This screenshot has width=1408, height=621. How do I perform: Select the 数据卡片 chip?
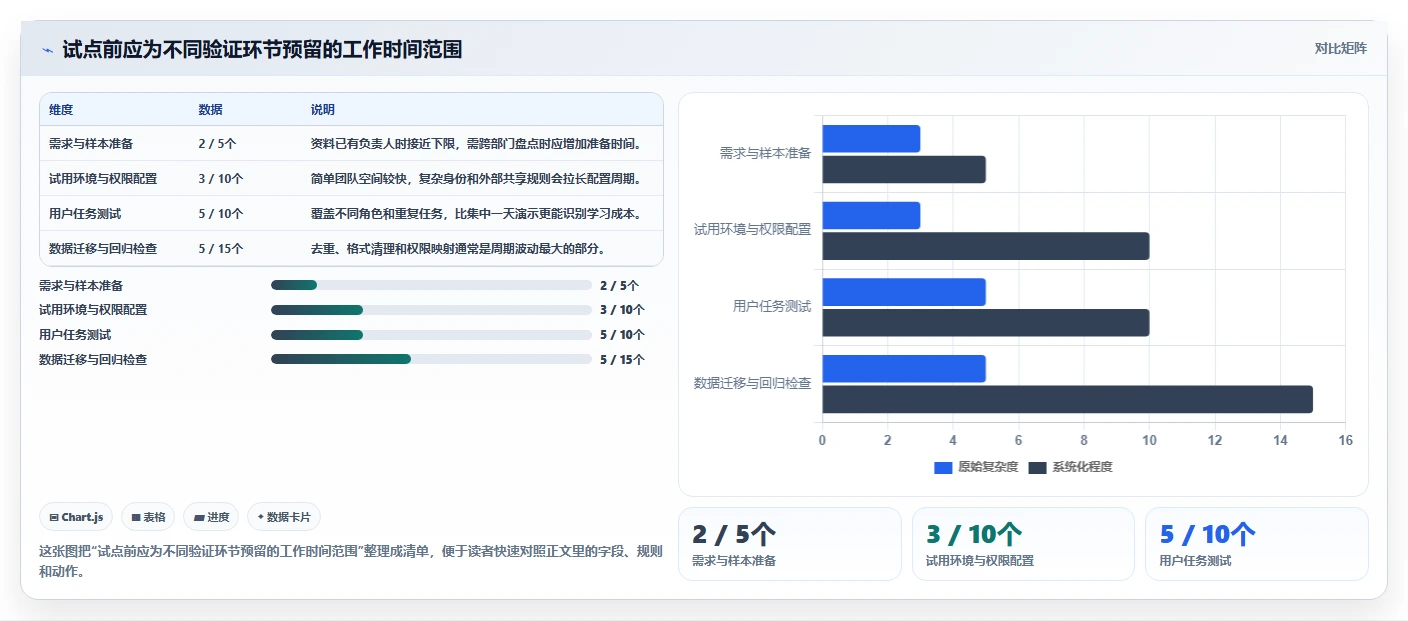tap(284, 517)
